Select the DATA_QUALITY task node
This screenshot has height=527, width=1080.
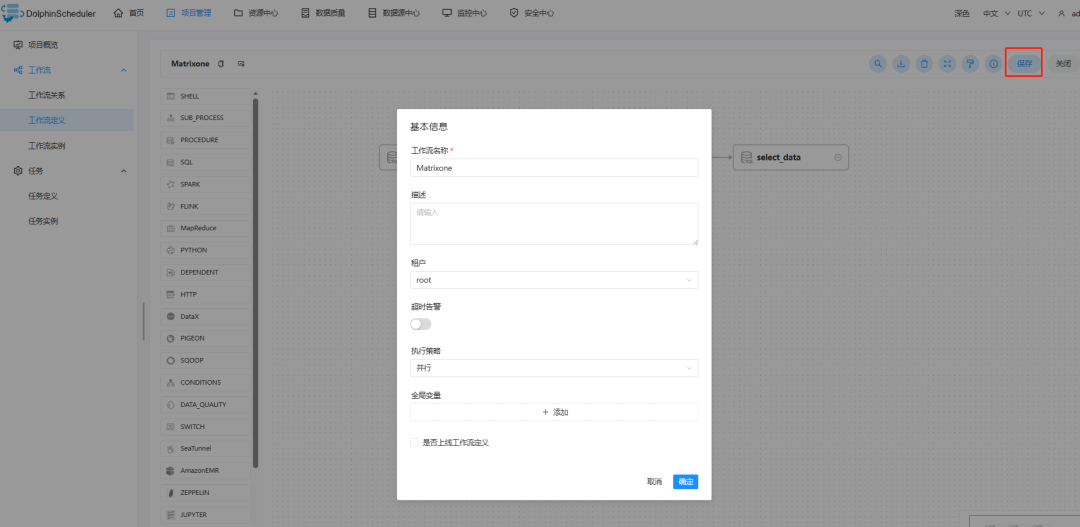click(205, 404)
